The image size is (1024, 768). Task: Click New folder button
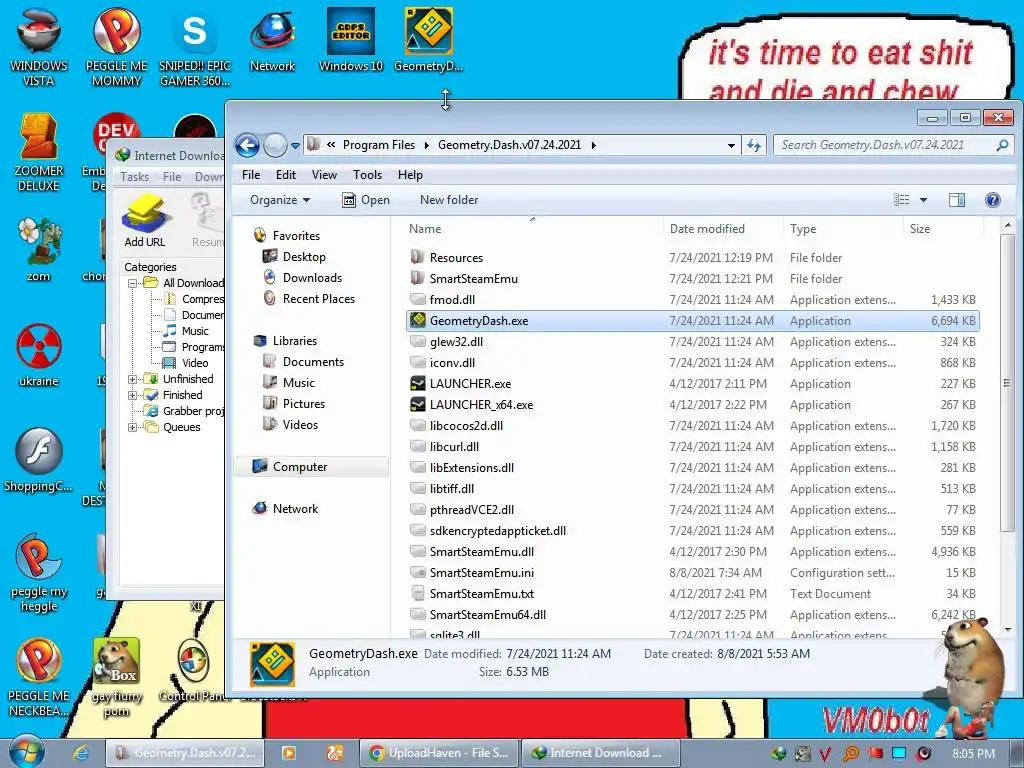click(449, 200)
